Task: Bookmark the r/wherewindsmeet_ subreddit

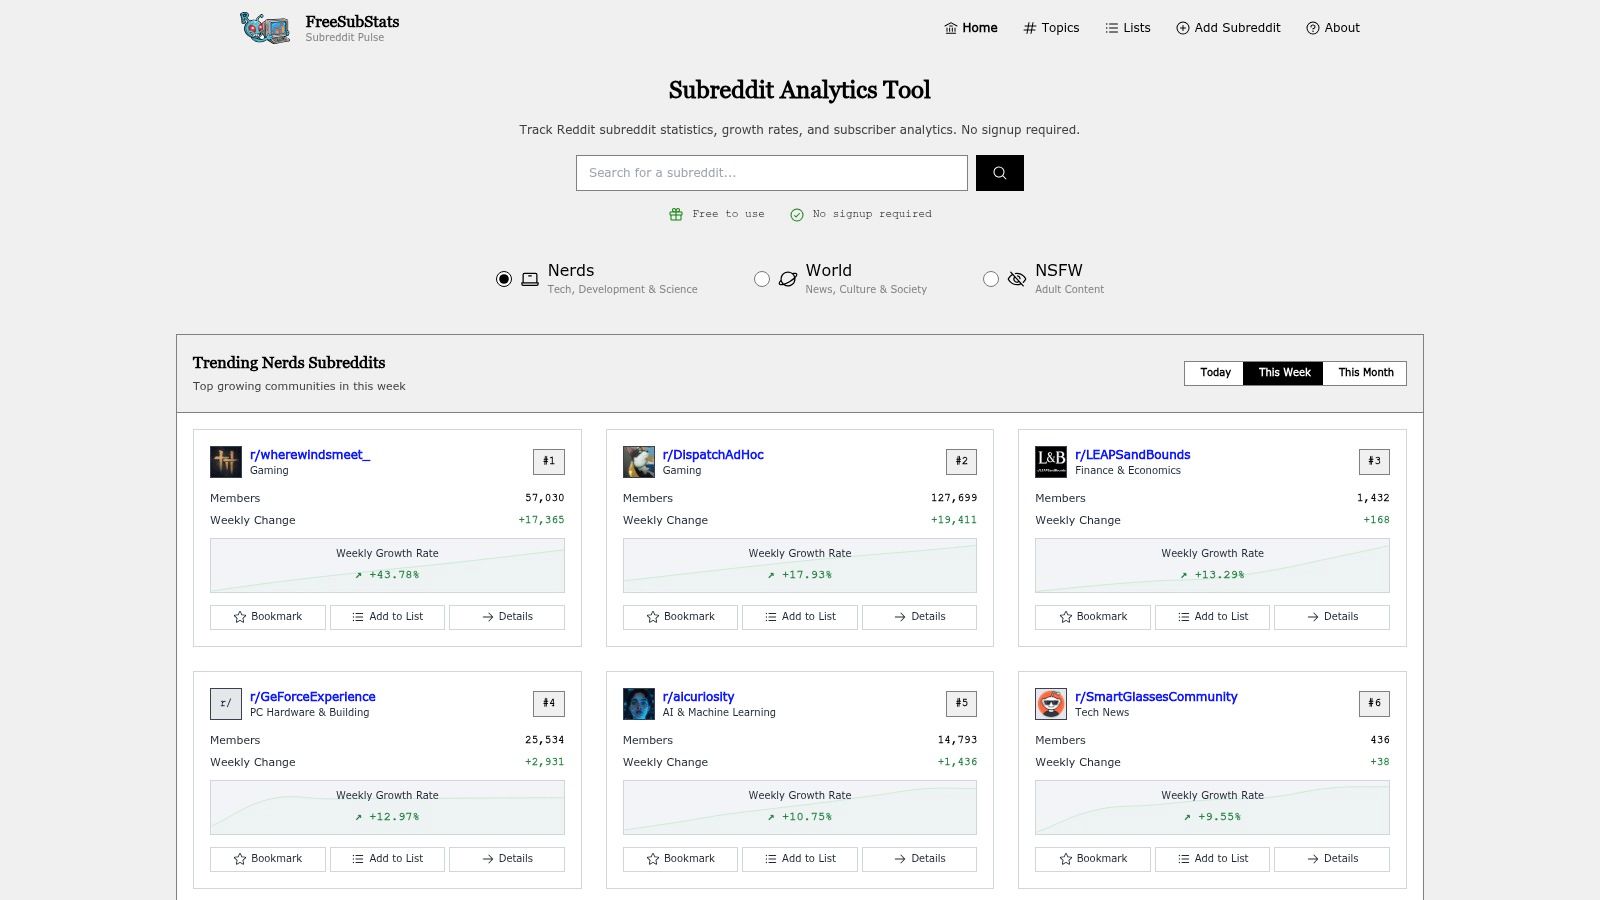Action: (268, 617)
